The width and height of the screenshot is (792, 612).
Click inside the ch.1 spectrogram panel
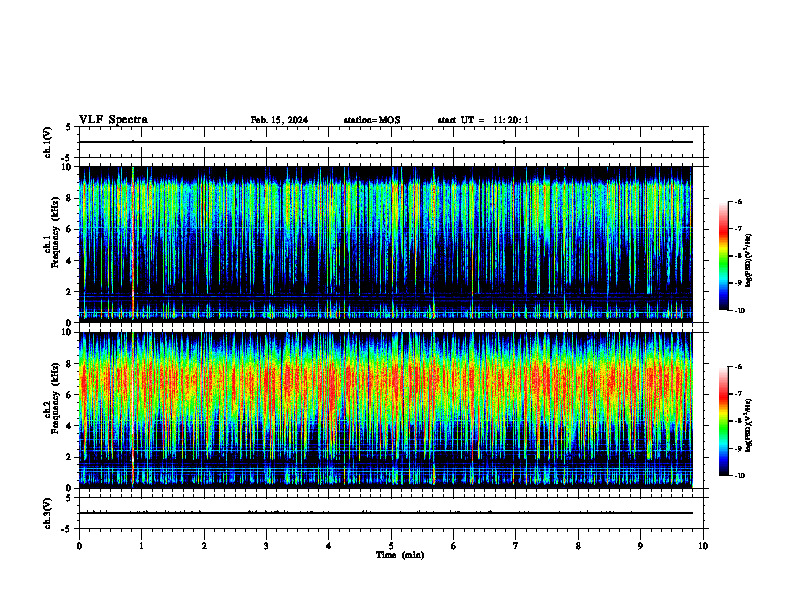tap(386, 244)
